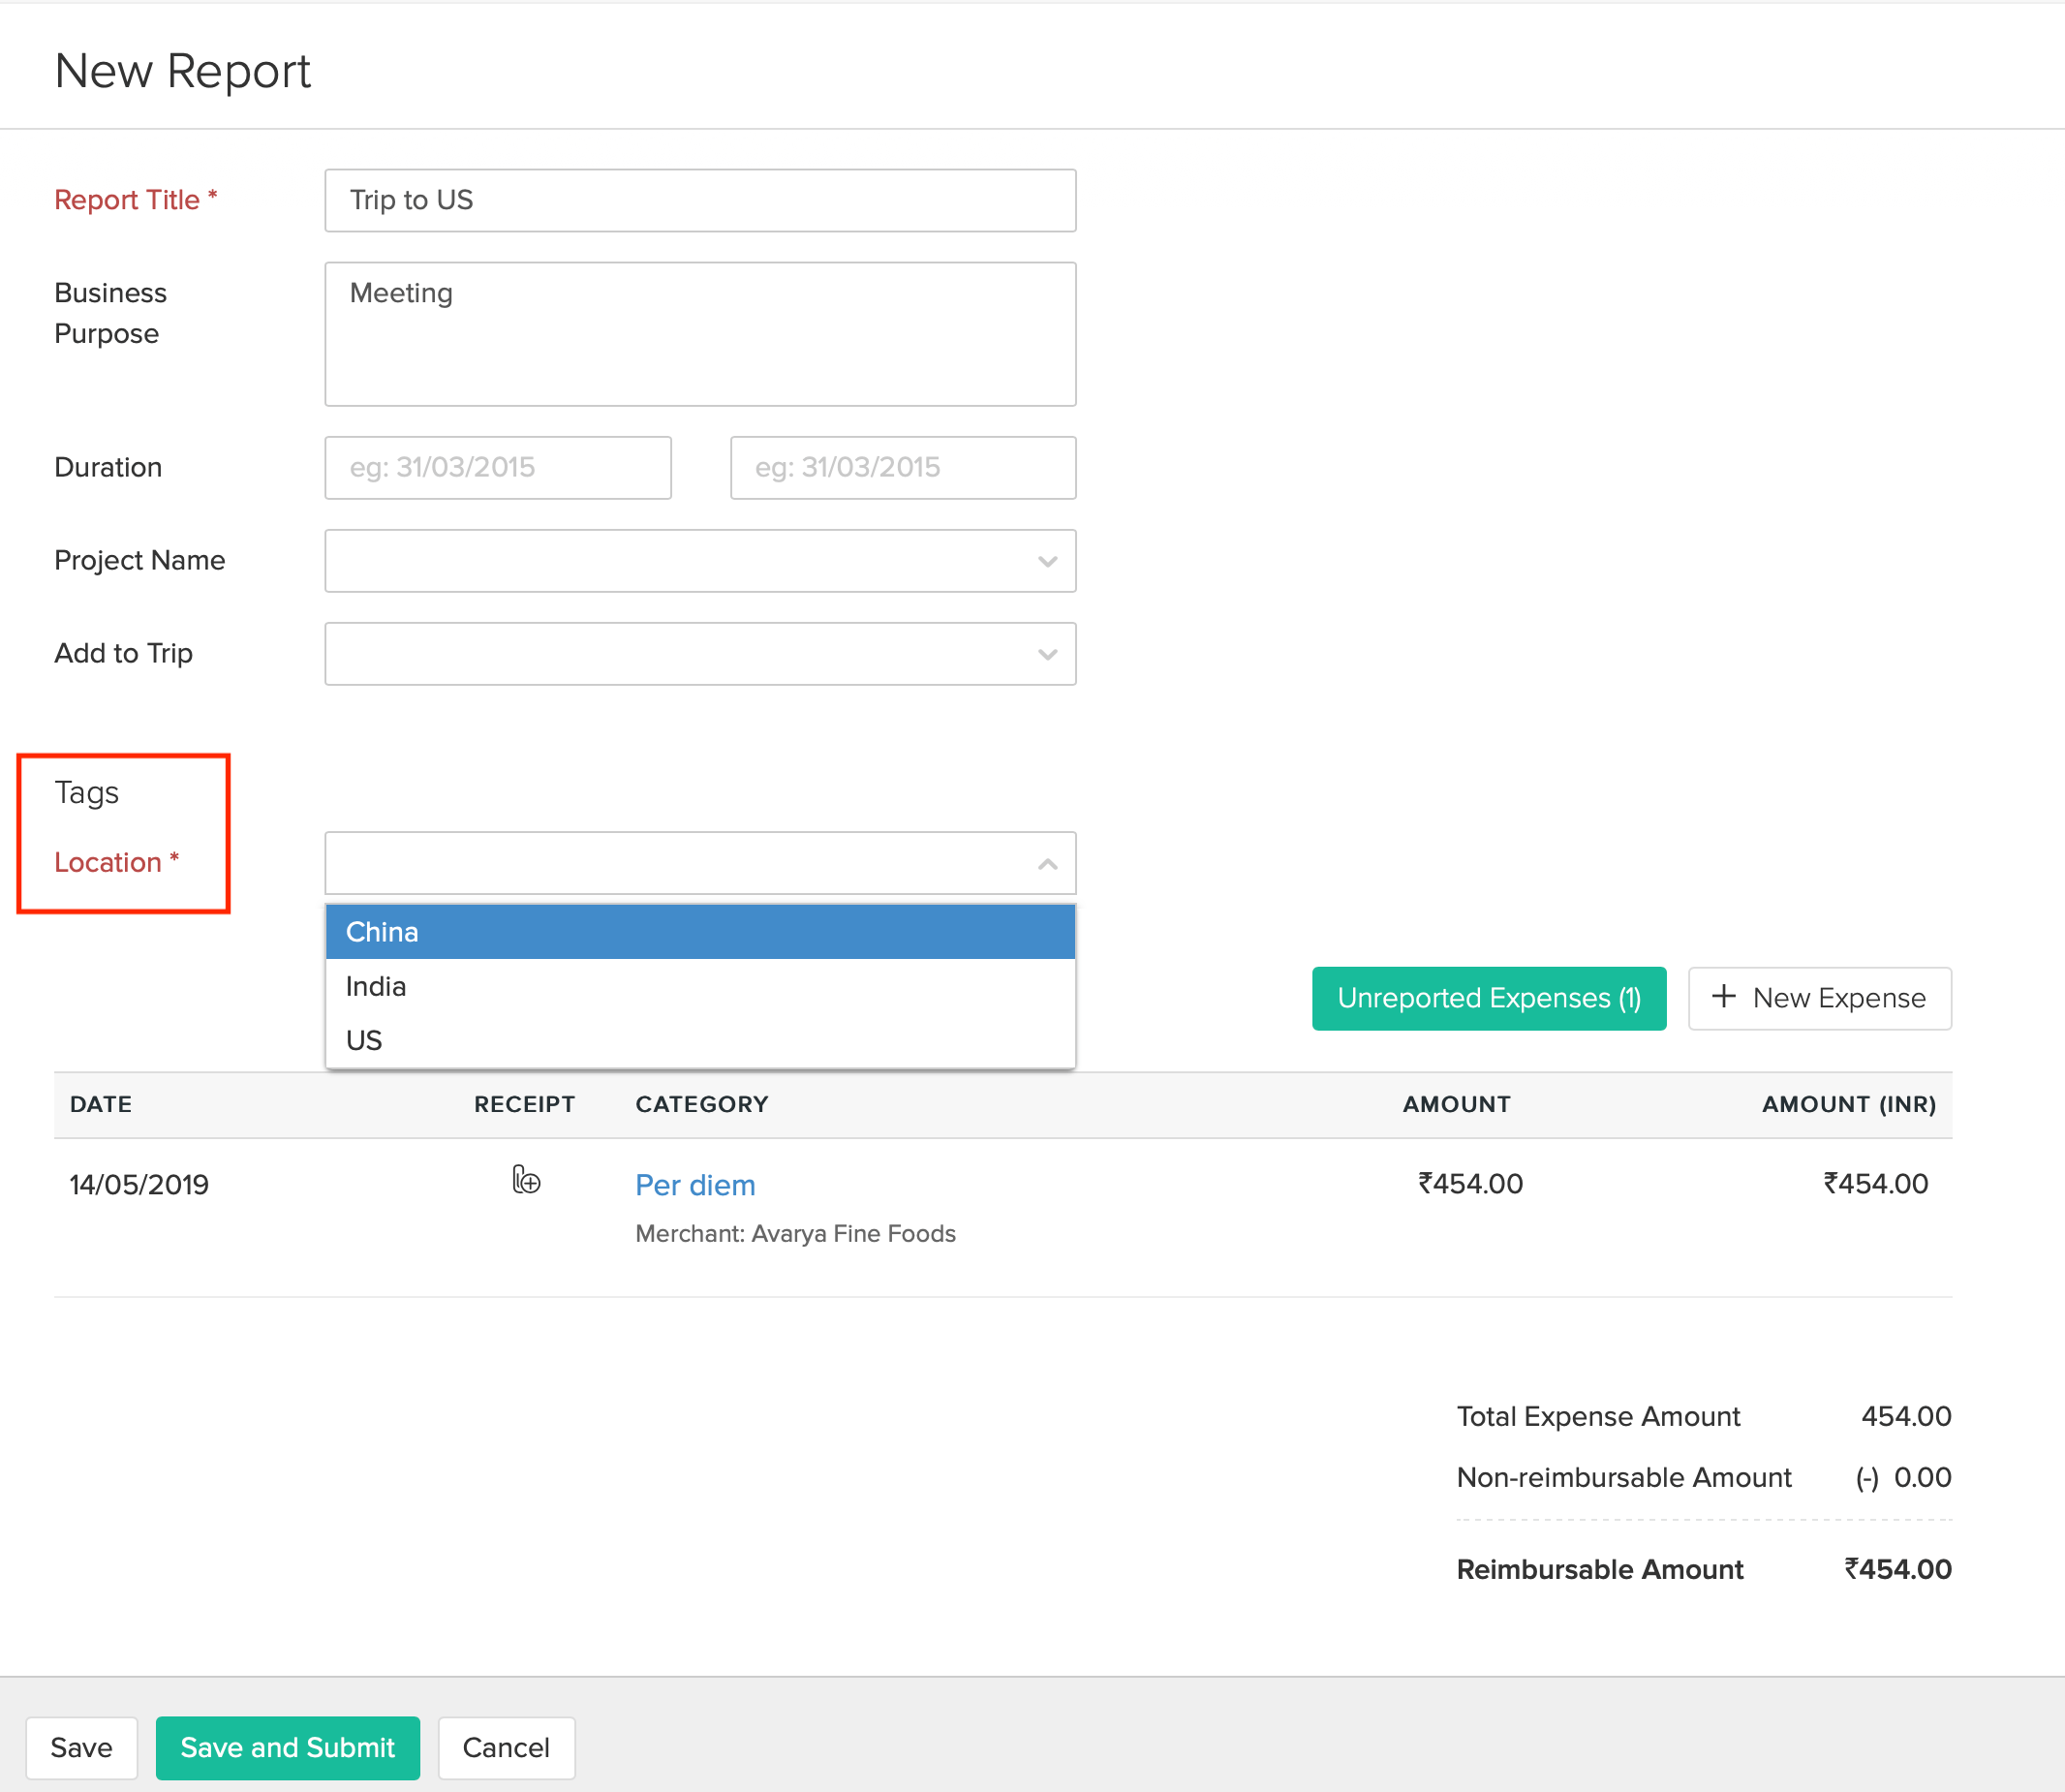Viewport: 2065px width, 1792px height.
Task: Click Save and Submit
Action: (287, 1747)
